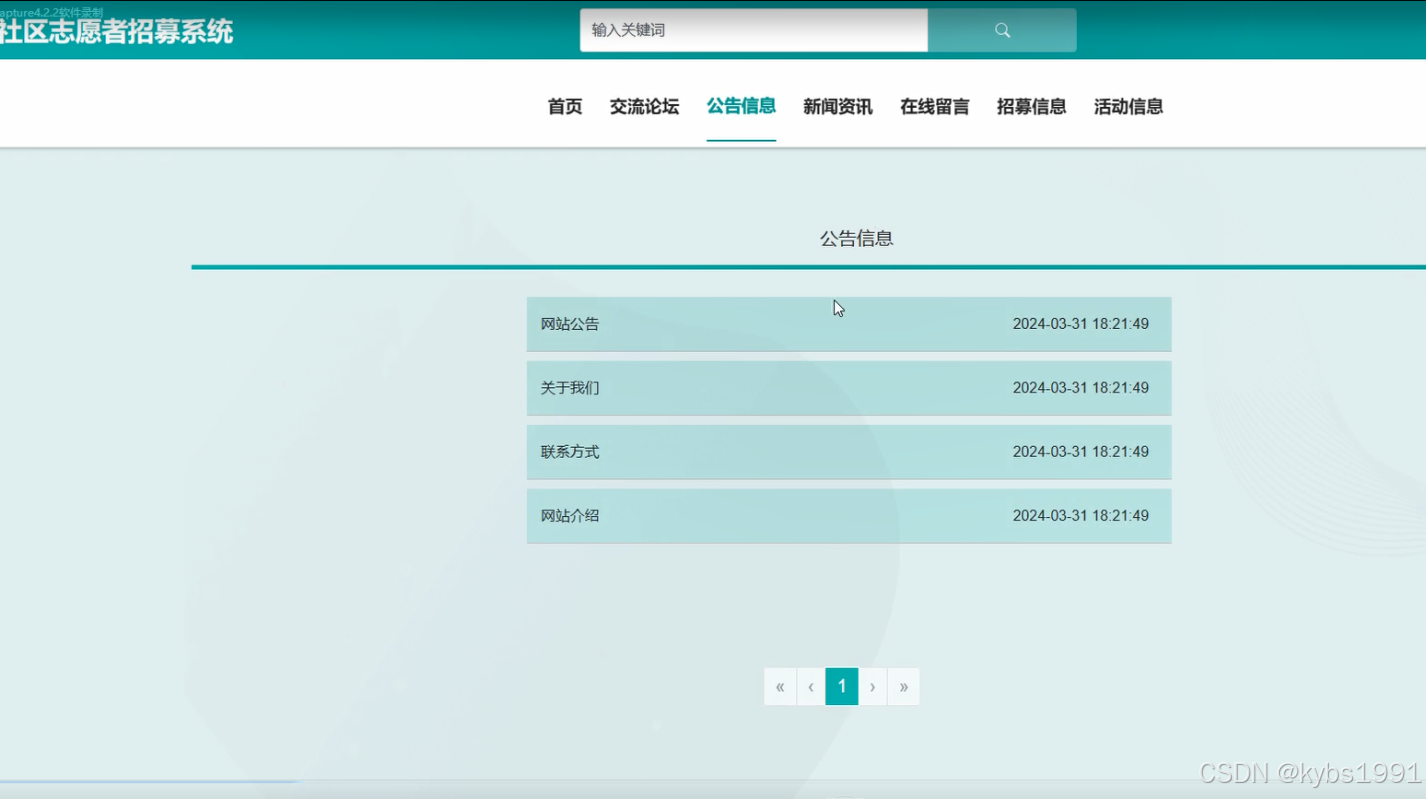Image resolution: width=1426 pixels, height=799 pixels.
Task: Go to the 交流论坛 menu item
Action: pos(644,106)
